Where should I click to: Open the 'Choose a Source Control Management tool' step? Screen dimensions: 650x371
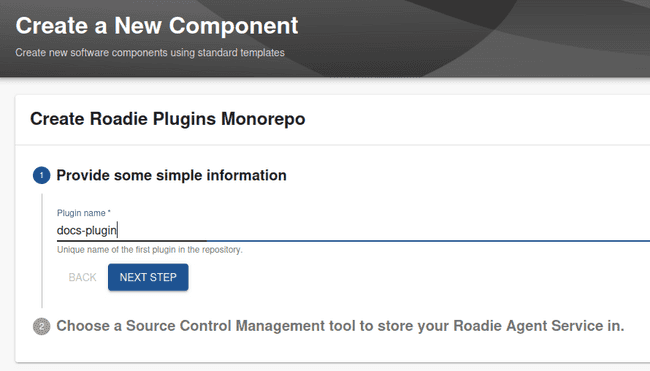340,326
